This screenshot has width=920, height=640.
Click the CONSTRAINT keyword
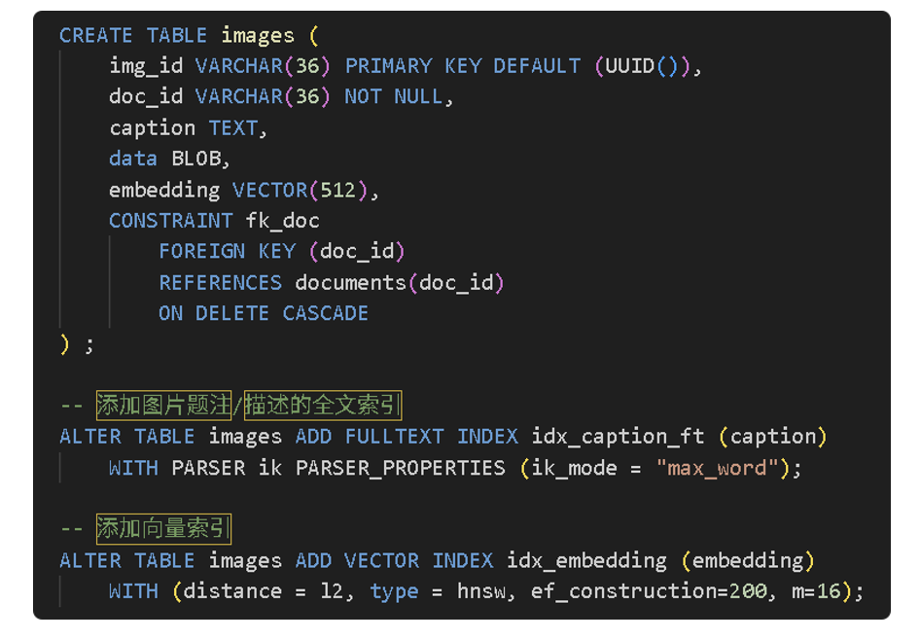171,220
